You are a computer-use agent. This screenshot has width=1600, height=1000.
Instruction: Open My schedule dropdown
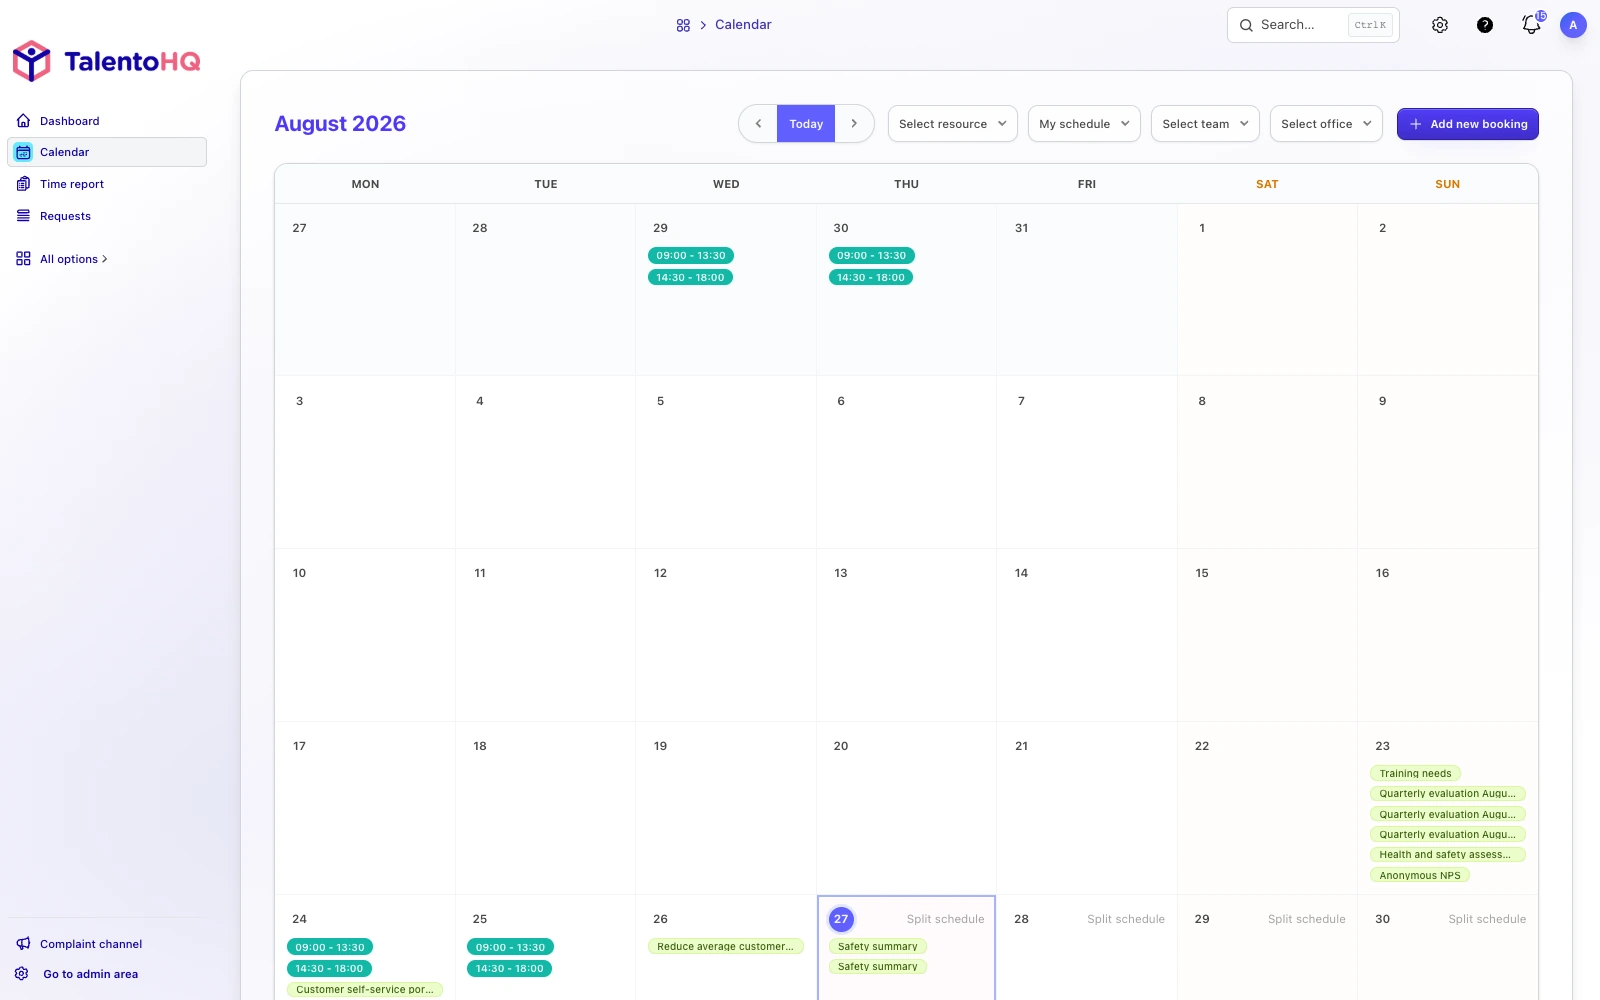click(1084, 124)
